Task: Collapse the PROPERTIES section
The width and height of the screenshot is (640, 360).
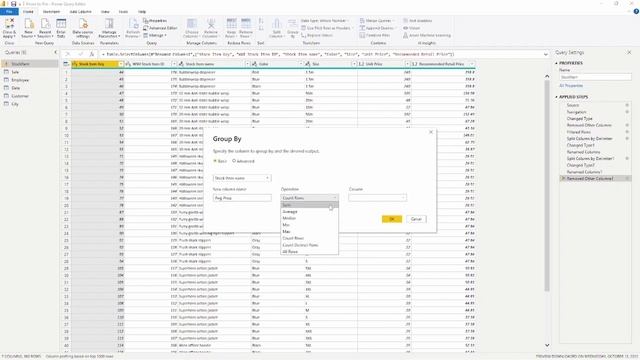Action: pyautogui.click(x=556, y=63)
